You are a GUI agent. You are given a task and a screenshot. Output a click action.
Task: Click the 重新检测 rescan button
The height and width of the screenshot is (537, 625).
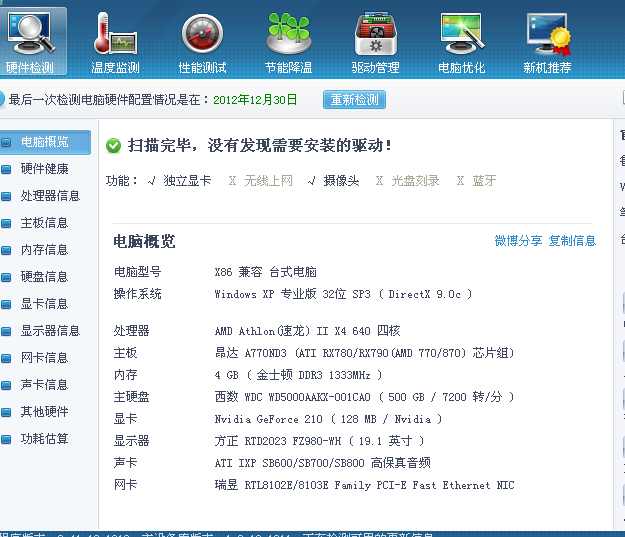click(x=354, y=99)
